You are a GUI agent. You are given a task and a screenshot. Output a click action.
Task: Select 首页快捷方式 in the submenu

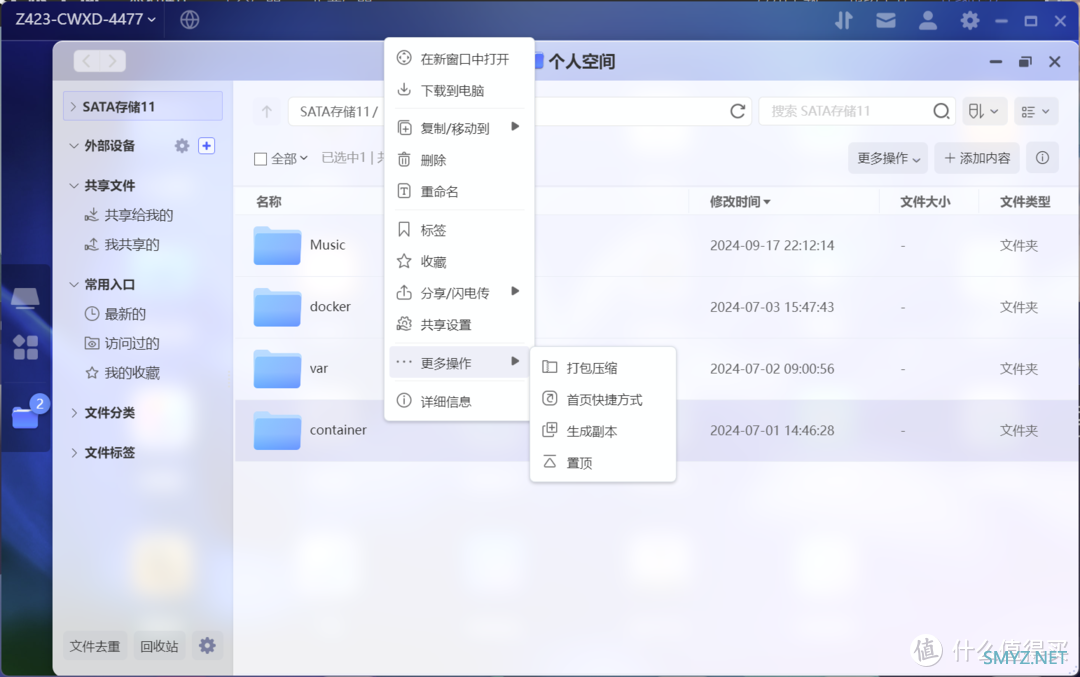tap(603, 399)
